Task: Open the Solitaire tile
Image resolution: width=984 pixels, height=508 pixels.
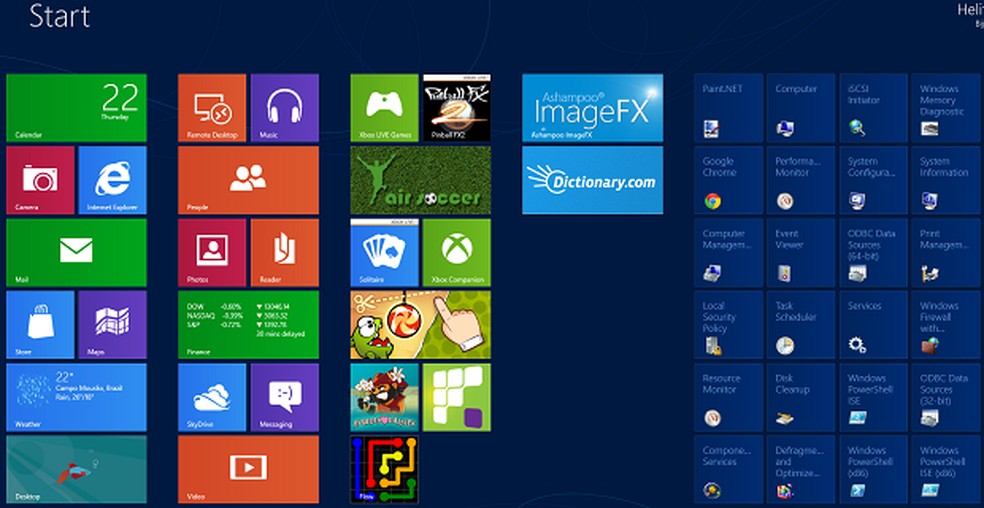Action: pyautogui.click(x=385, y=252)
